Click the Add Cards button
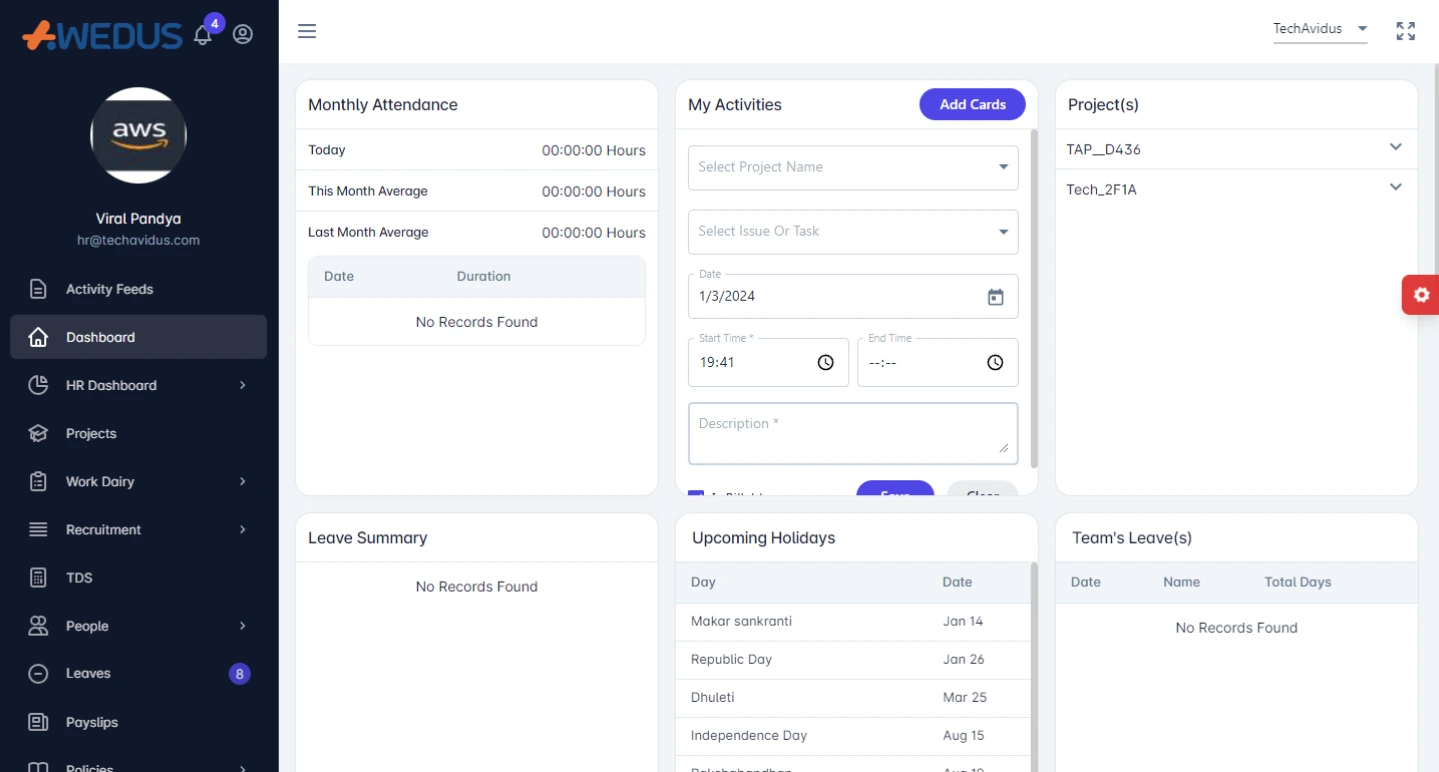 972,104
